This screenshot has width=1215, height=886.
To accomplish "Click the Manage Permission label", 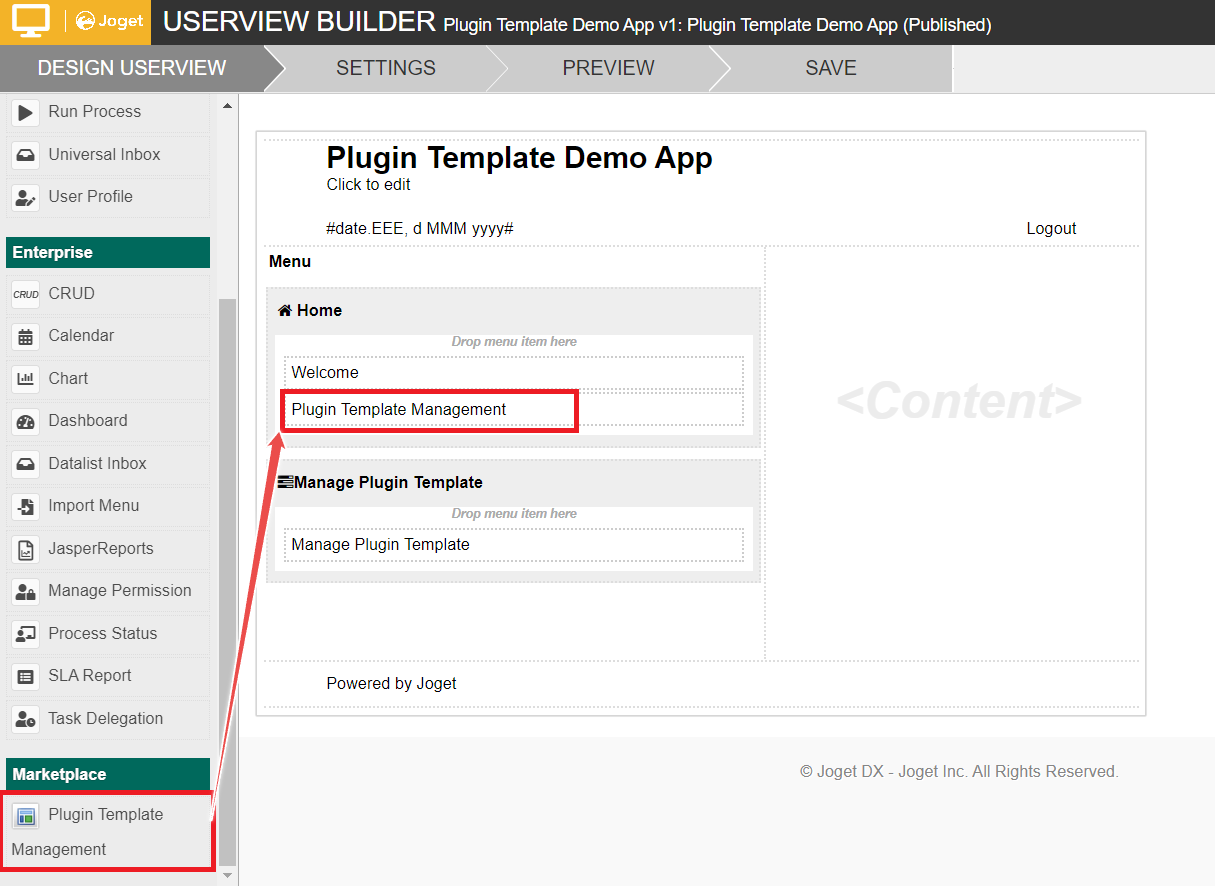I will point(120,591).
